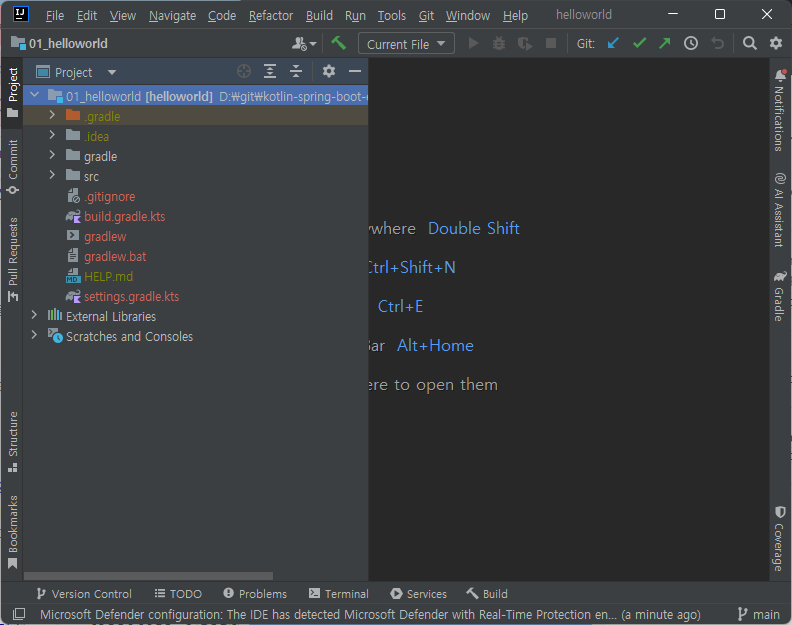The width and height of the screenshot is (792, 625).
Task: Click the Microsoft Defender status message
Action: 370,614
